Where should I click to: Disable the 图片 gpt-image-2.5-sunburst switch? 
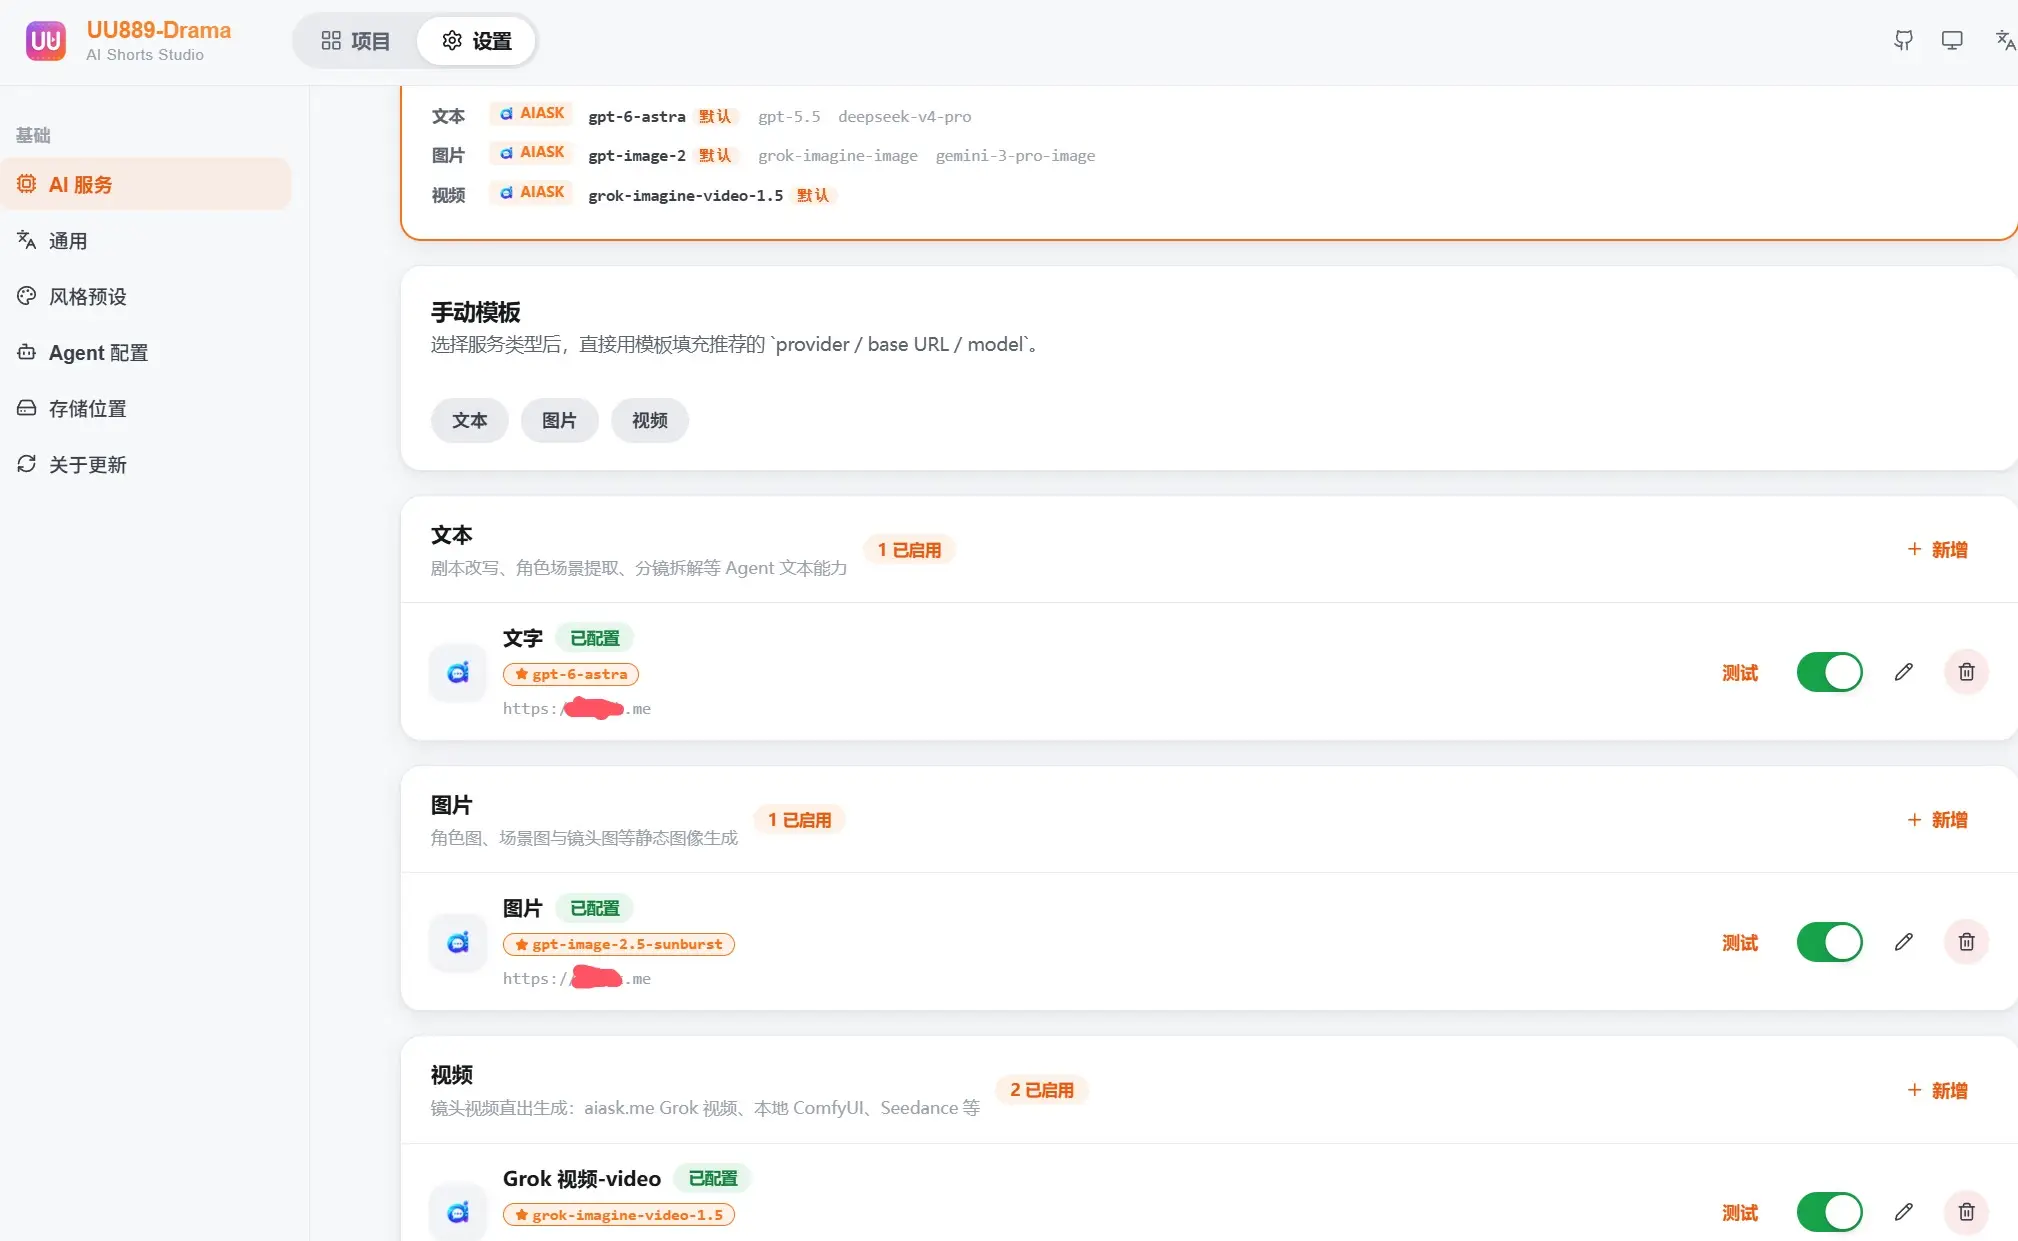point(1829,942)
